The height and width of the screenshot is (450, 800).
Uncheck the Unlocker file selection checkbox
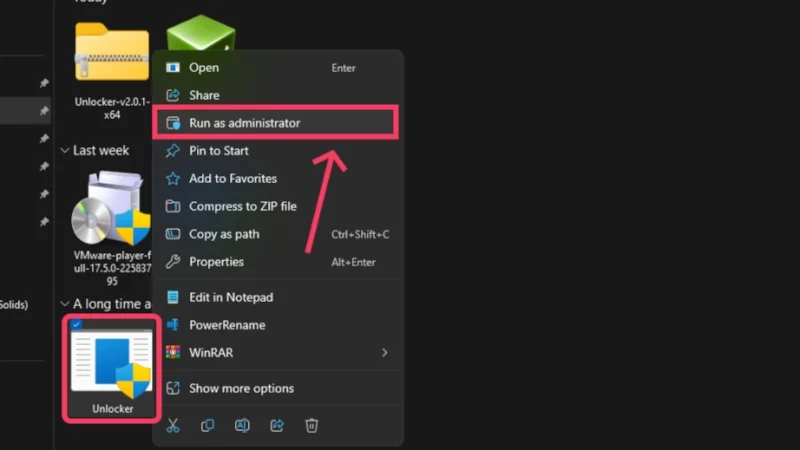coord(77,325)
